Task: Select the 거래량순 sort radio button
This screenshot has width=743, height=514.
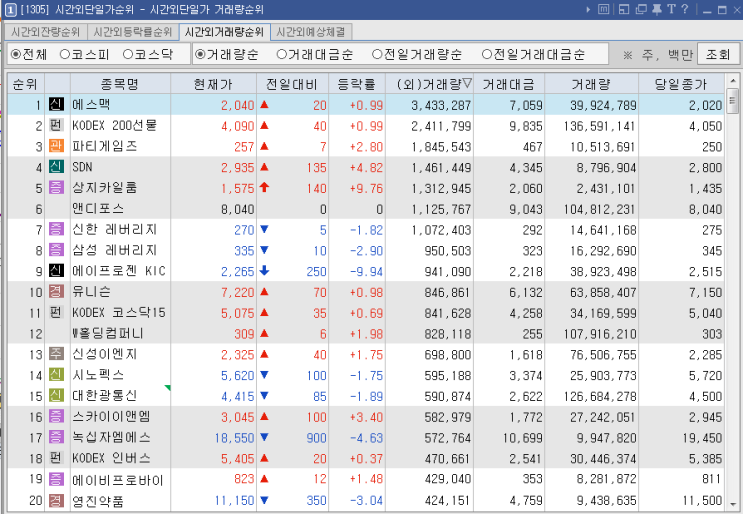Action: point(200,54)
